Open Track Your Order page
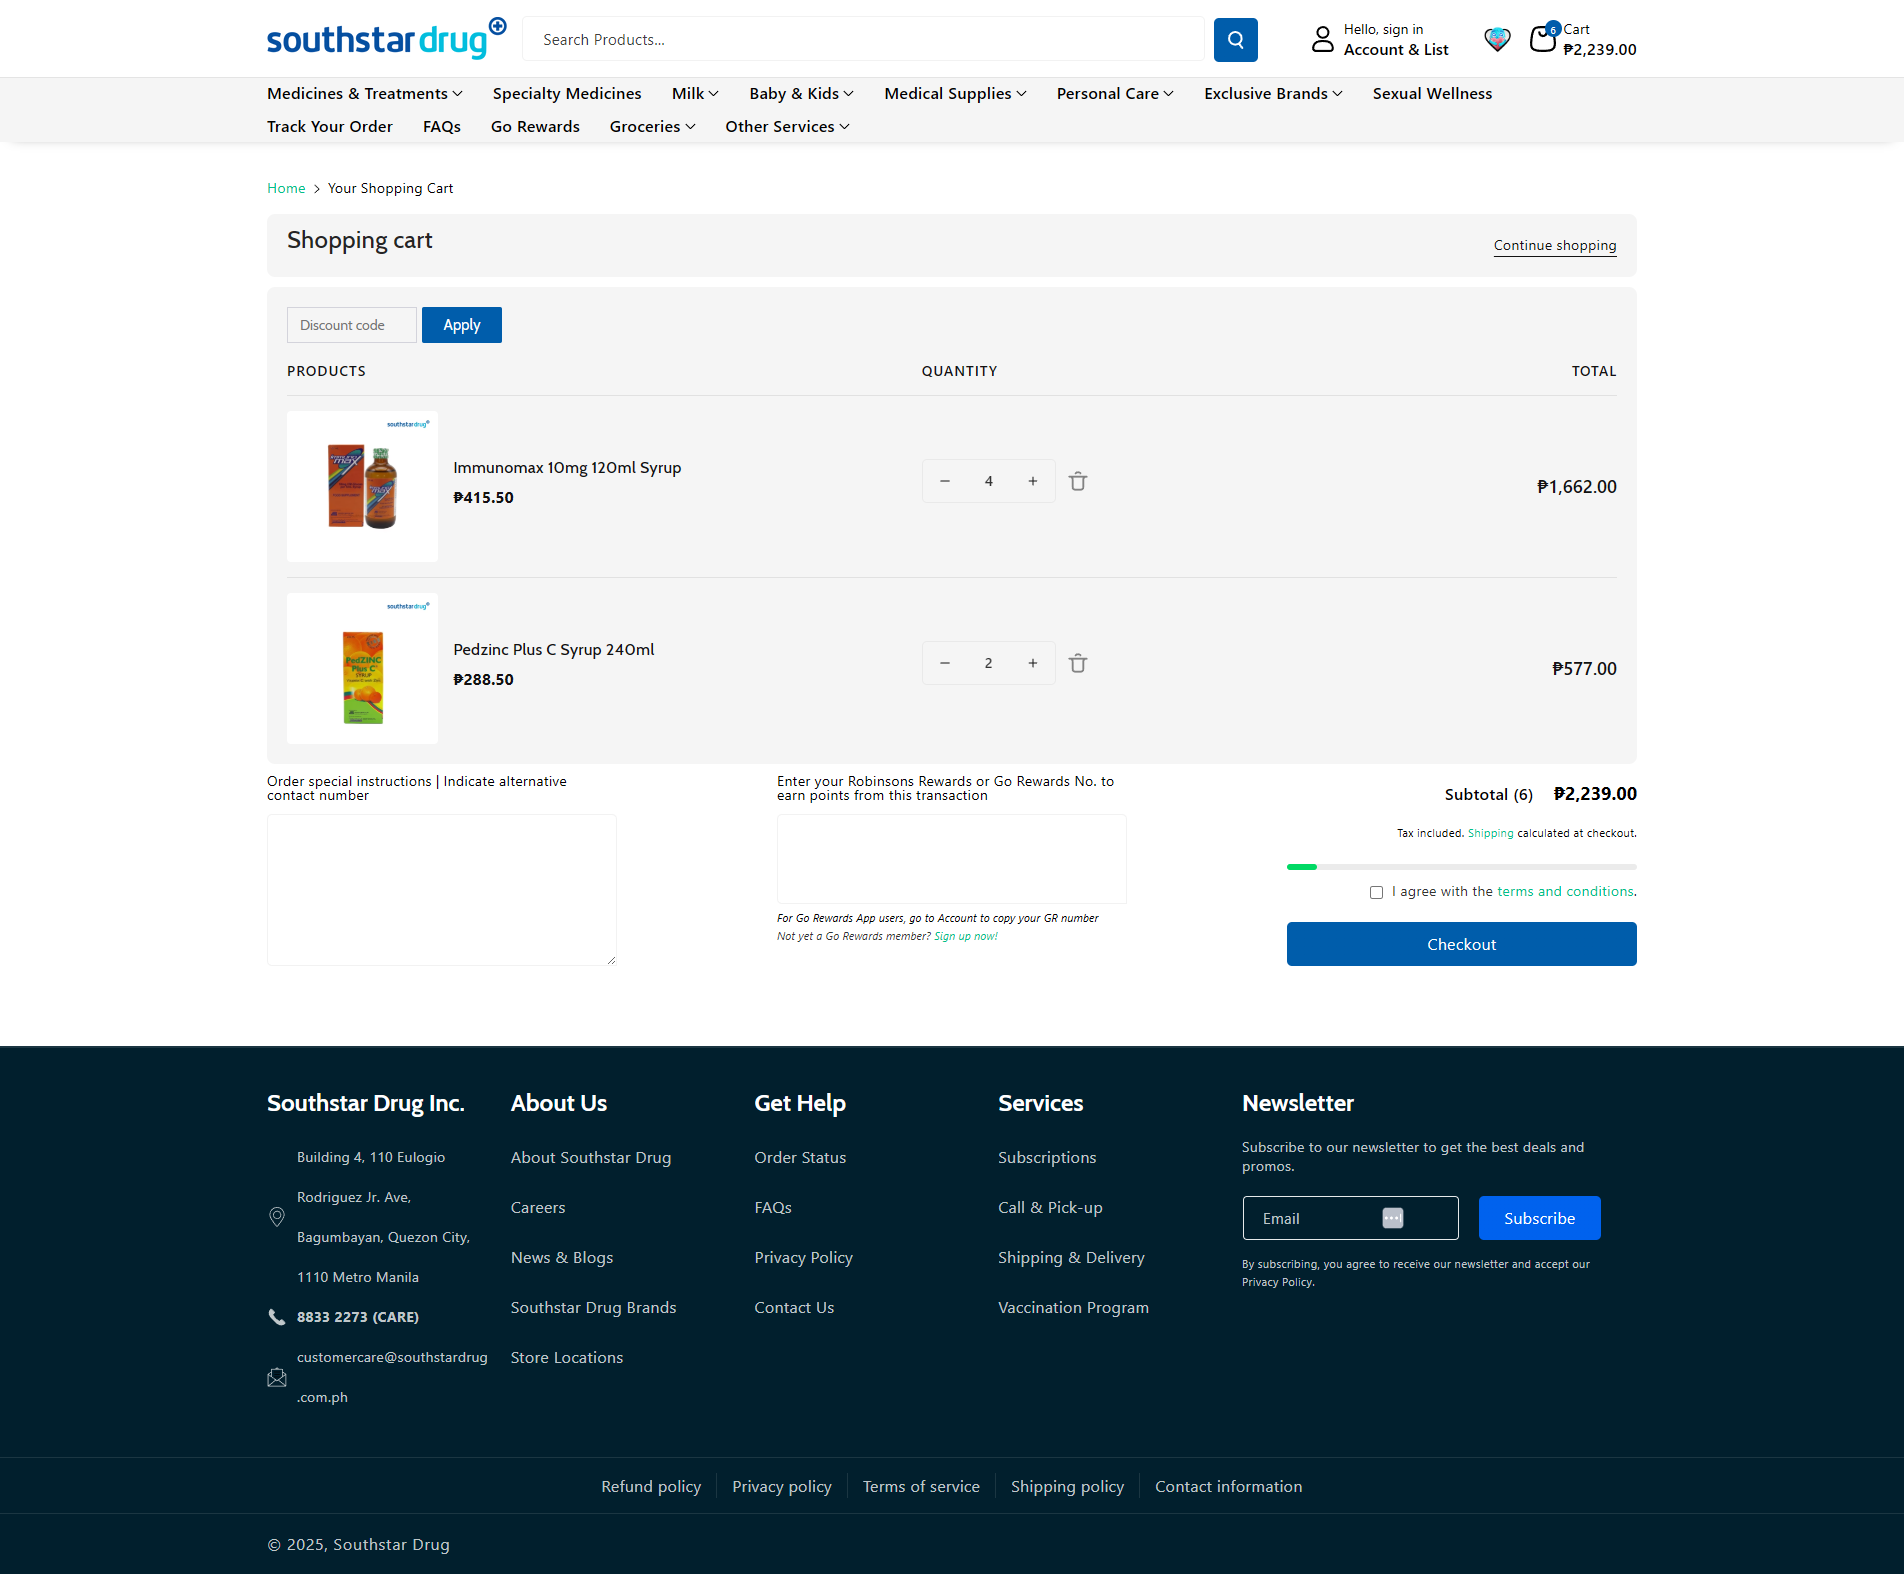 pos(330,126)
